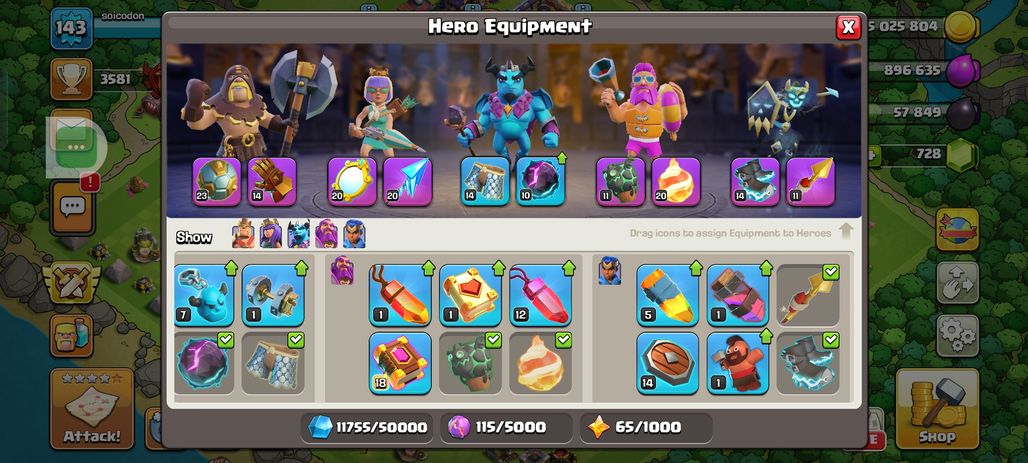Toggle the Grand Warden show filter

(326, 234)
